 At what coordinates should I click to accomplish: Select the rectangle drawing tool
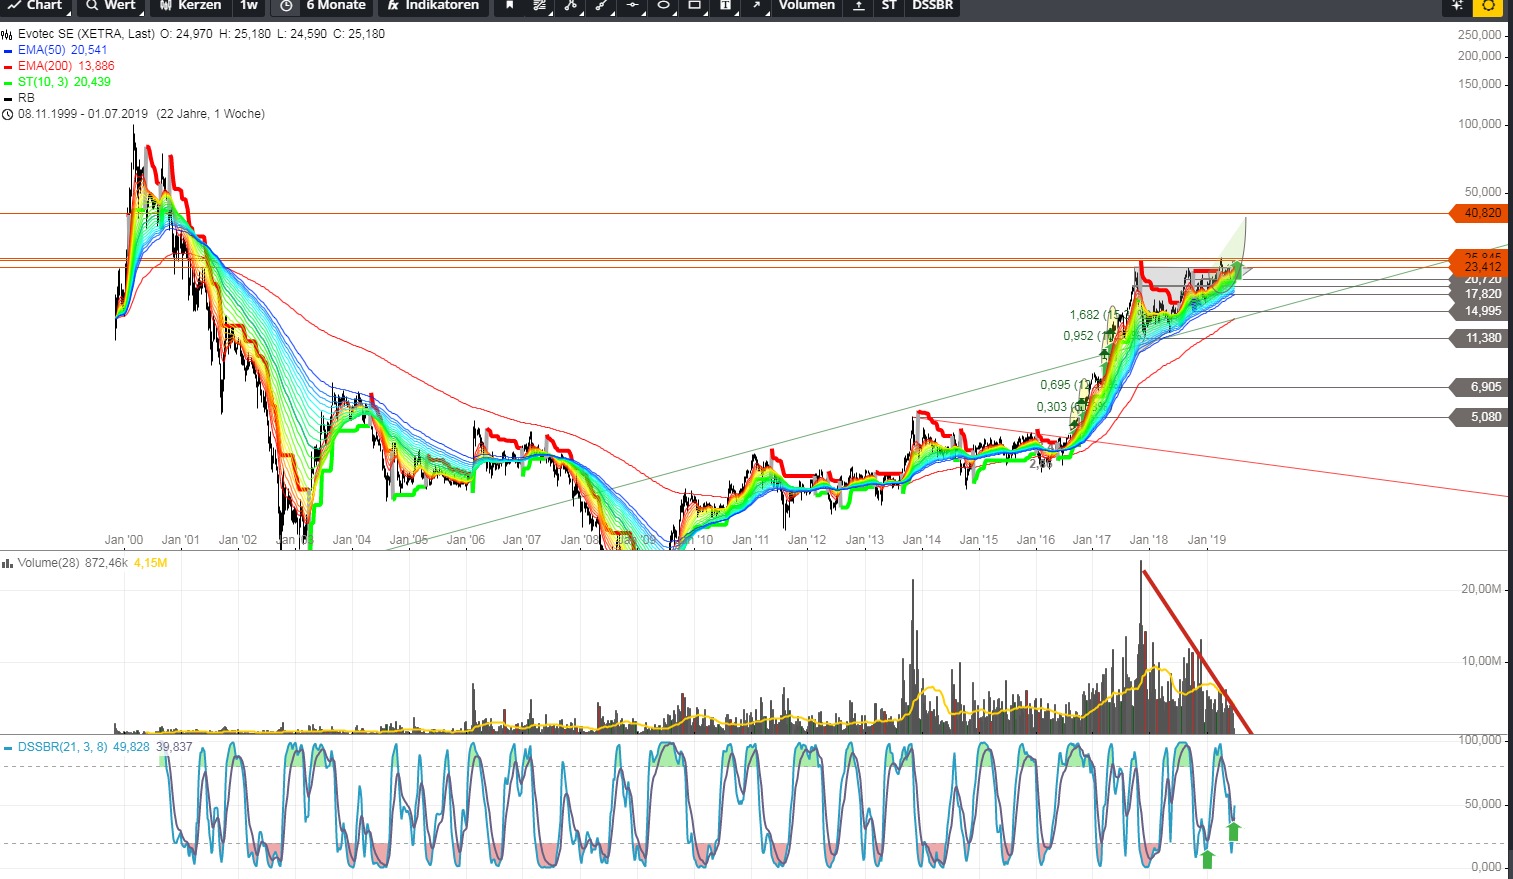click(695, 6)
